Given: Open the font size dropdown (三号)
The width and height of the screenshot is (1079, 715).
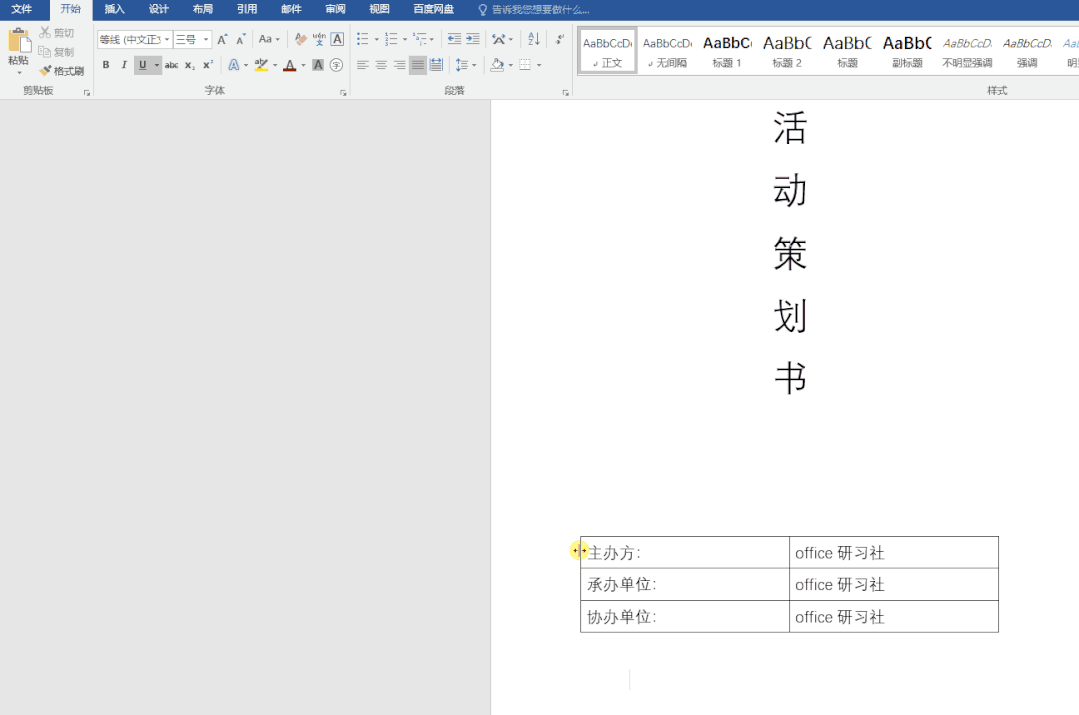Looking at the screenshot, I should click(x=205, y=39).
